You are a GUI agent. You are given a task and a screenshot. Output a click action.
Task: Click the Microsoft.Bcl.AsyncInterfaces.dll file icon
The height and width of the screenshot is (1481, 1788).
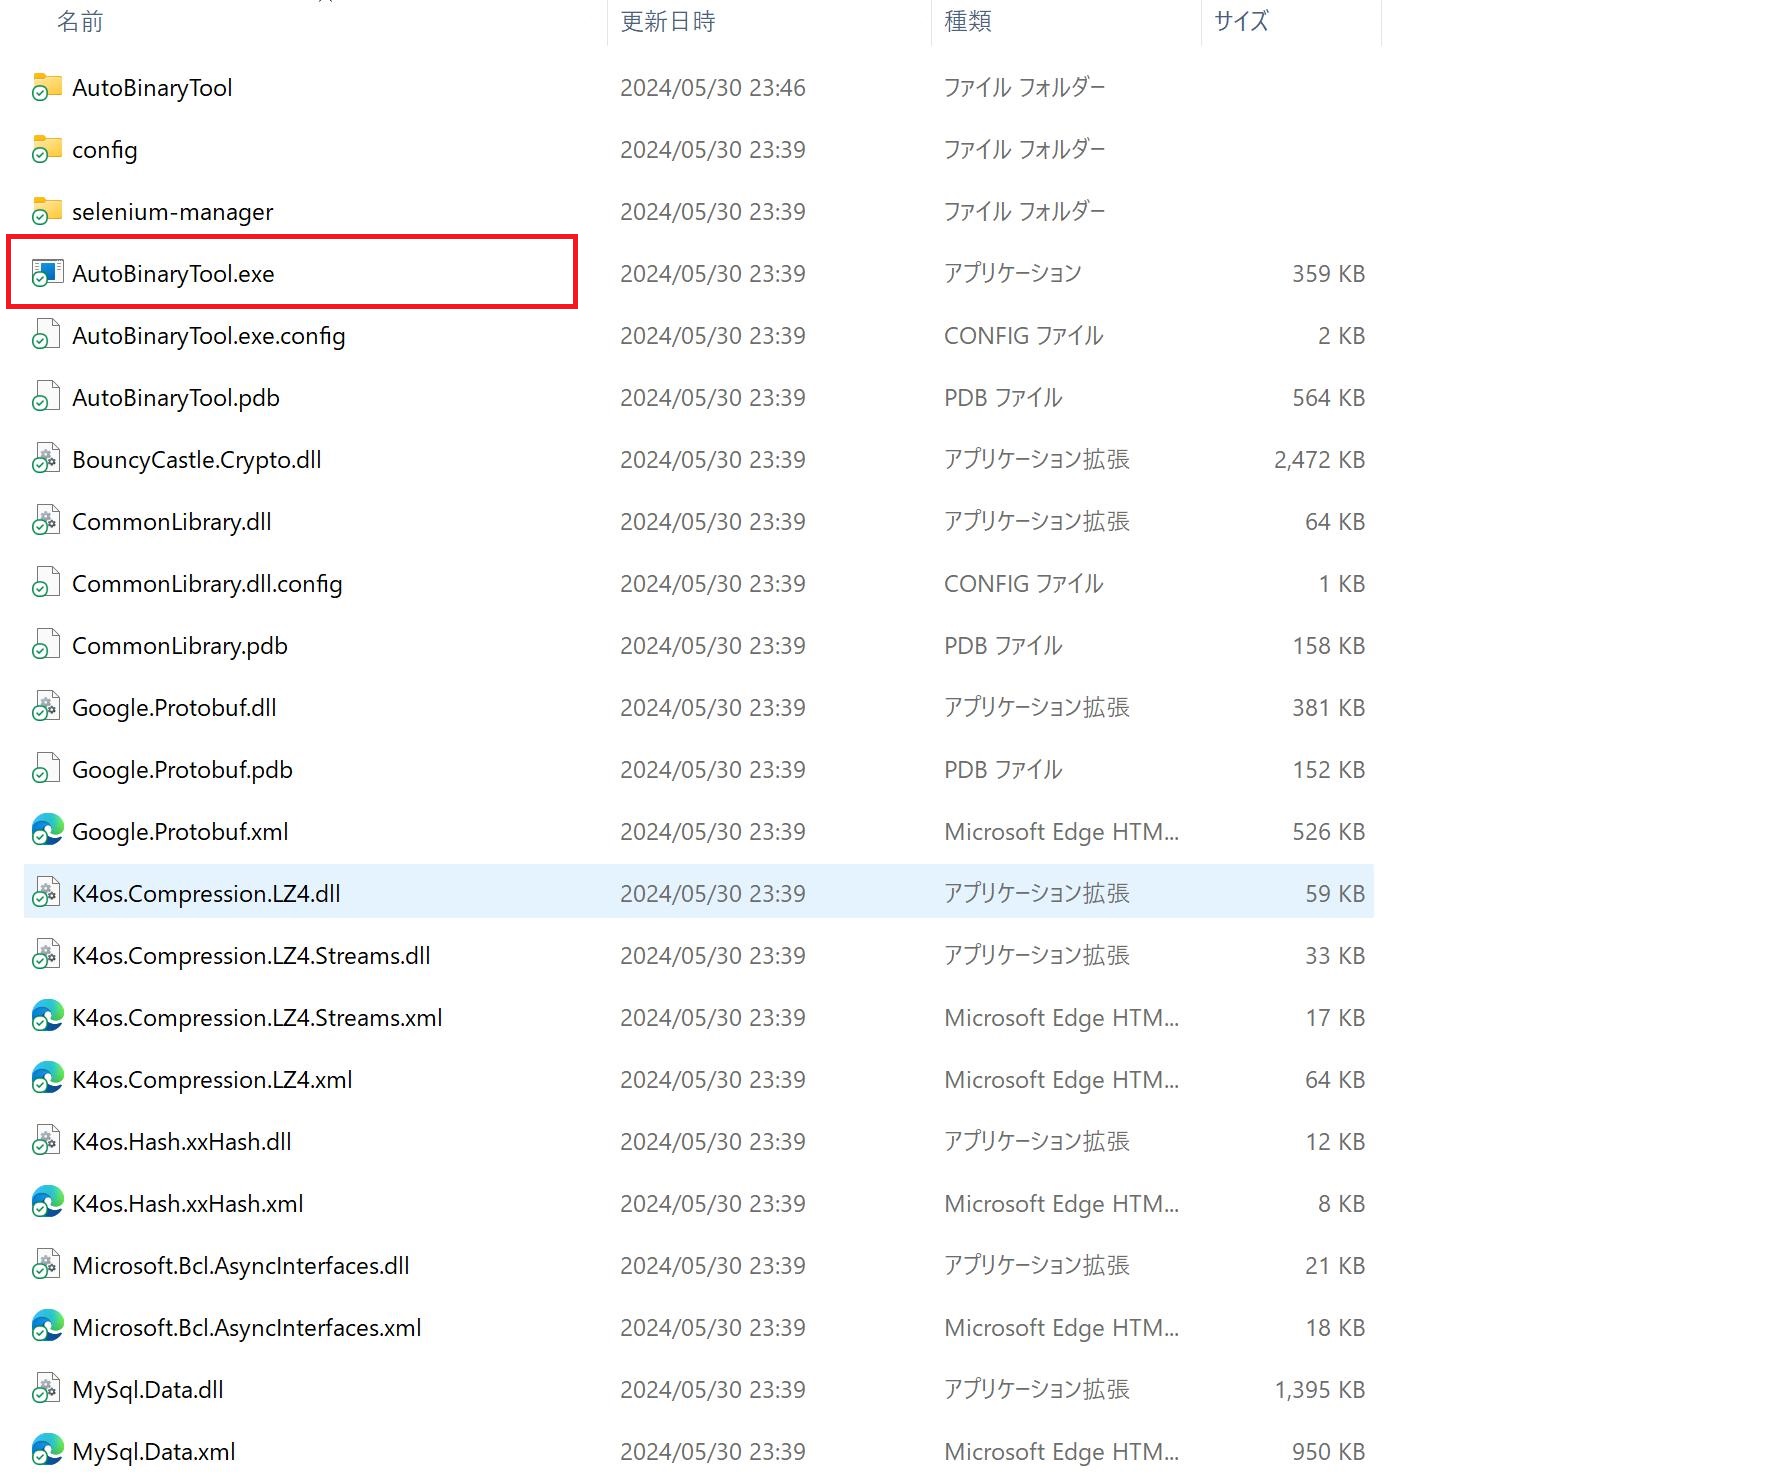47,1265
